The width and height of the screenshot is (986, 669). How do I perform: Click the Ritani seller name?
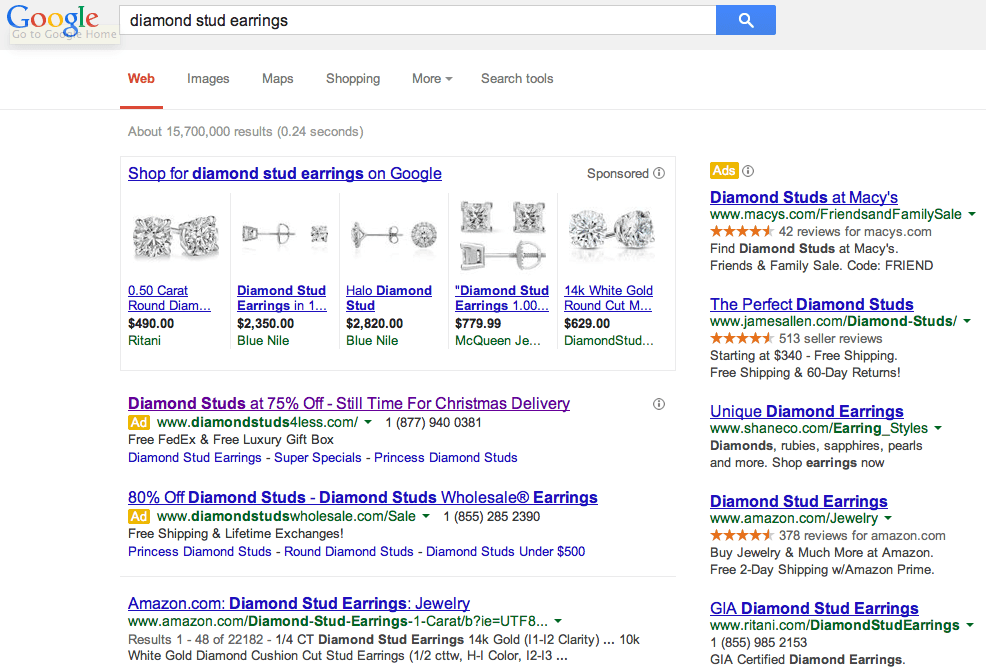tap(145, 341)
